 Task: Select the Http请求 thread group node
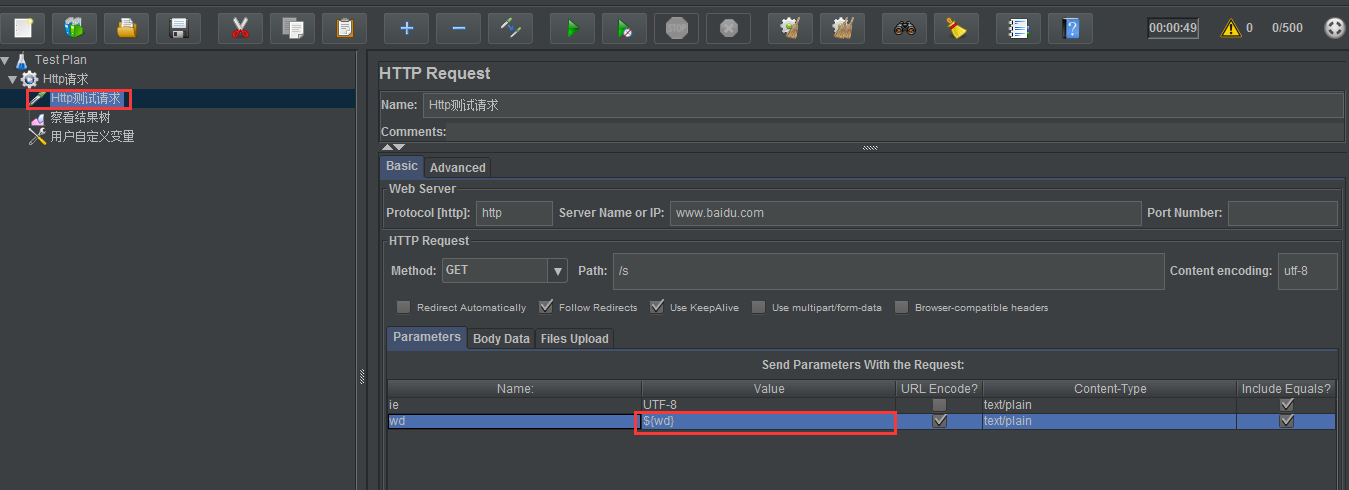(x=65, y=79)
